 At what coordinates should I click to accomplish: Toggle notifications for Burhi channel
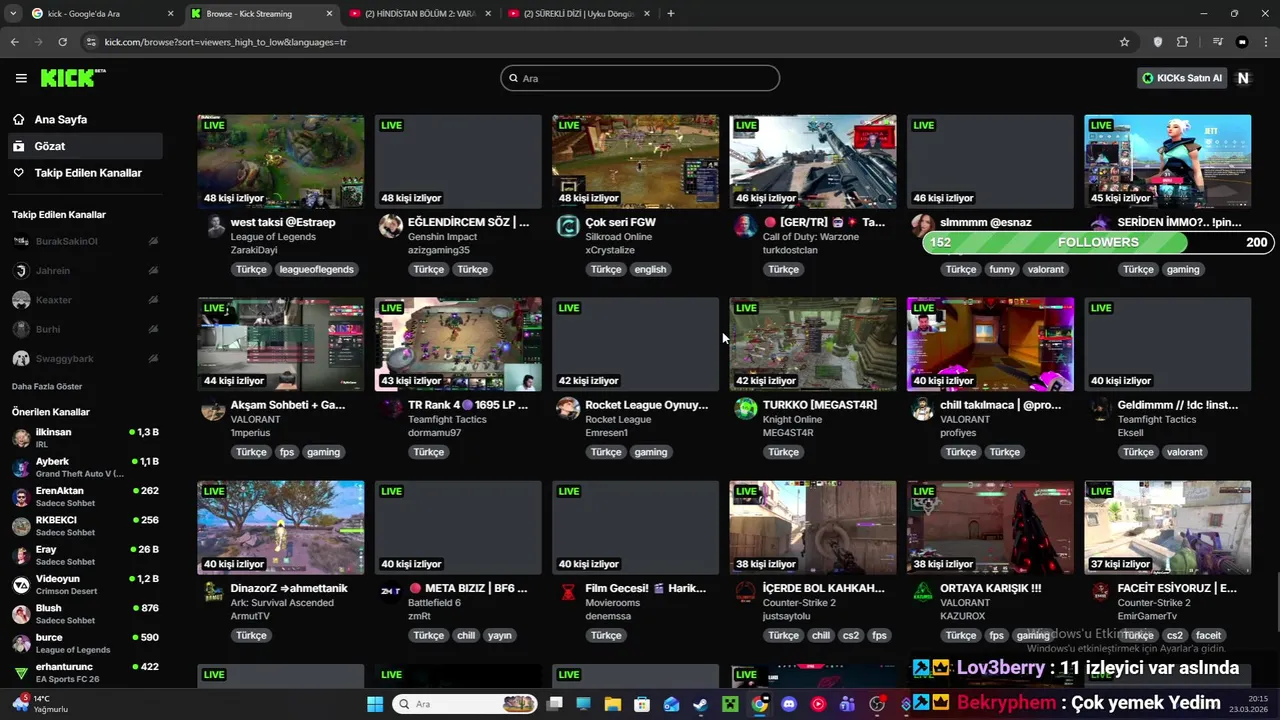point(153,329)
